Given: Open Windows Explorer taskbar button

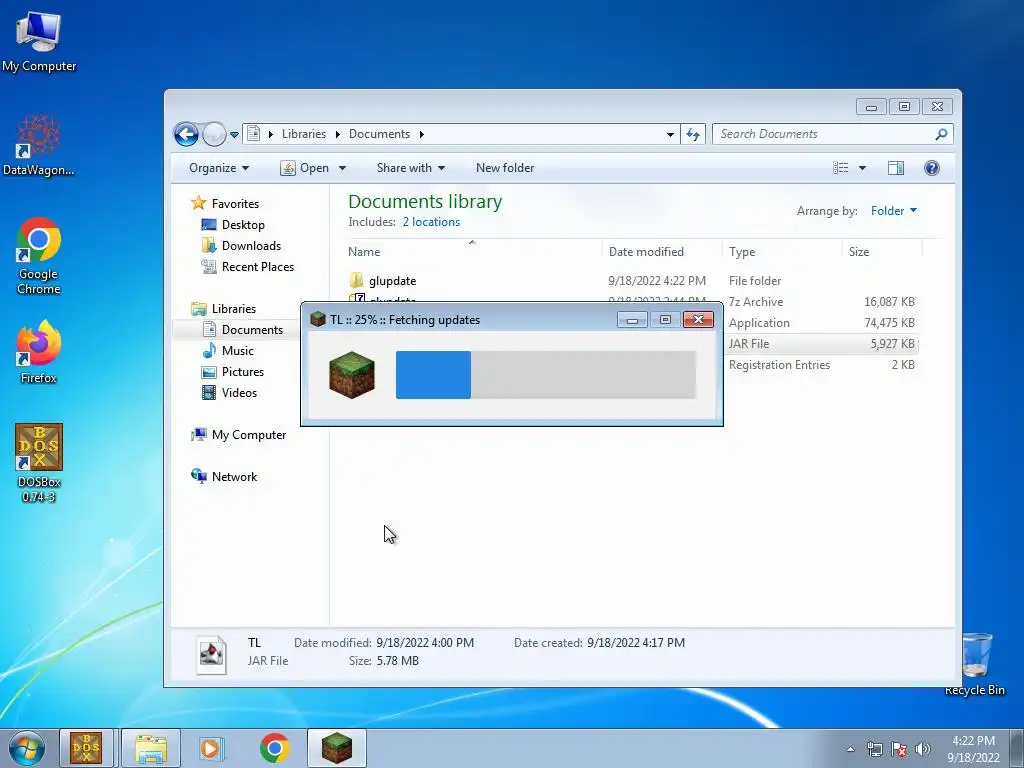Looking at the screenshot, I should pyautogui.click(x=151, y=748).
